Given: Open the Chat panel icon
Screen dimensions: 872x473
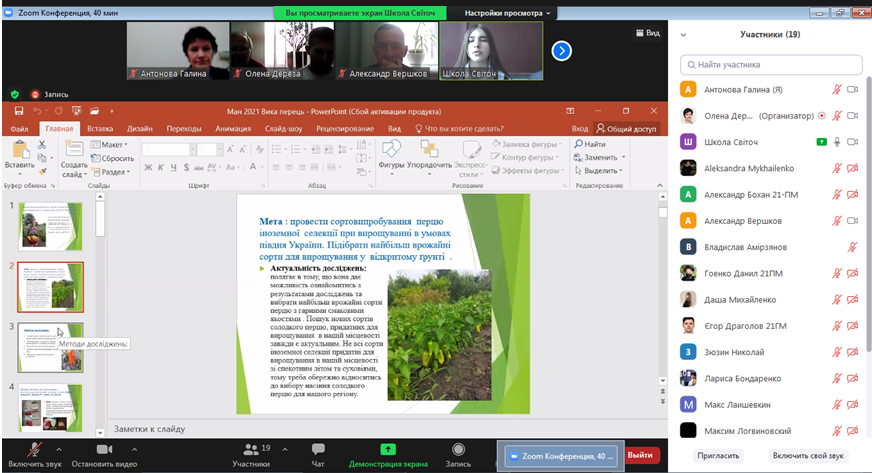Looking at the screenshot, I should (x=318, y=449).
